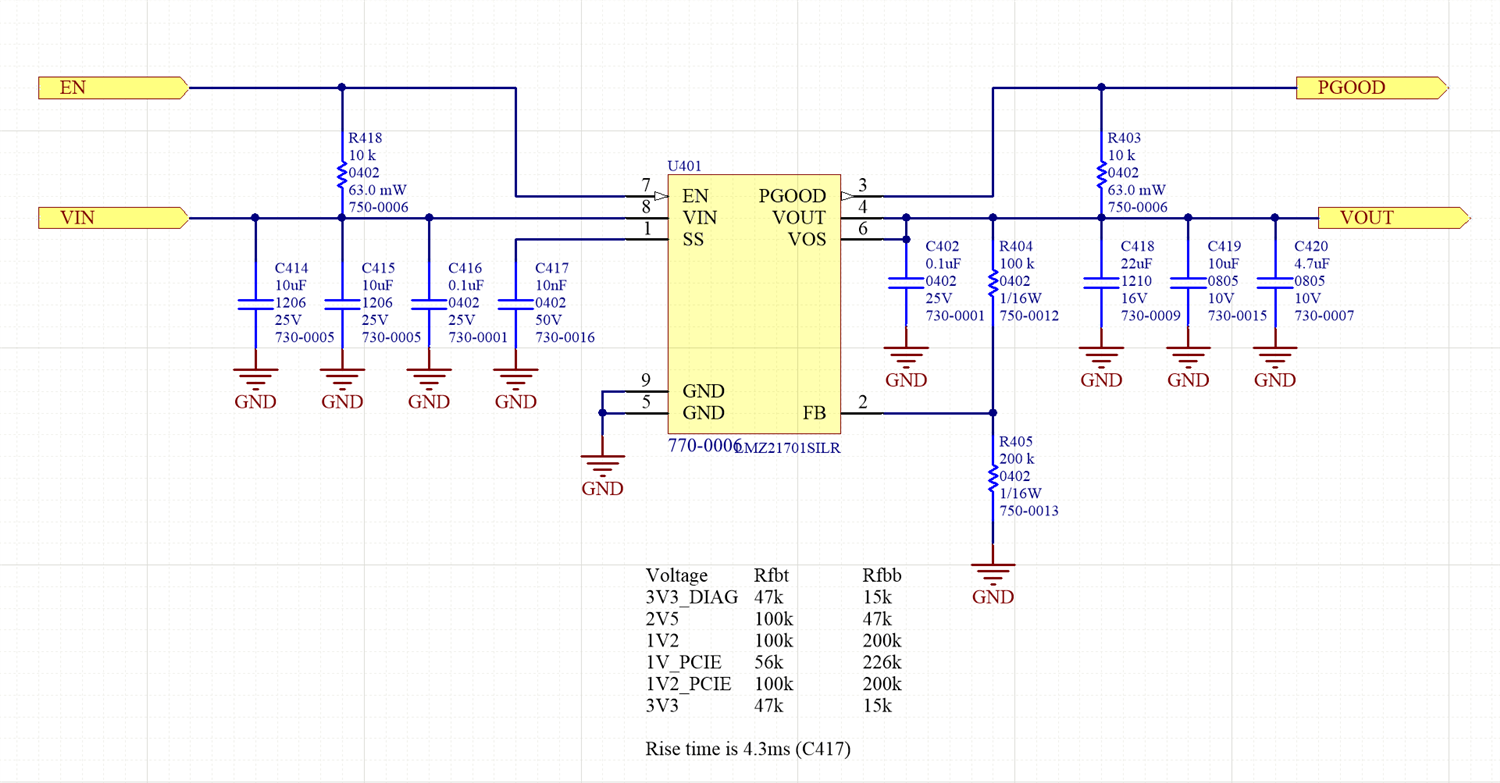Click the GND symbol under C402

click(906, 368)
